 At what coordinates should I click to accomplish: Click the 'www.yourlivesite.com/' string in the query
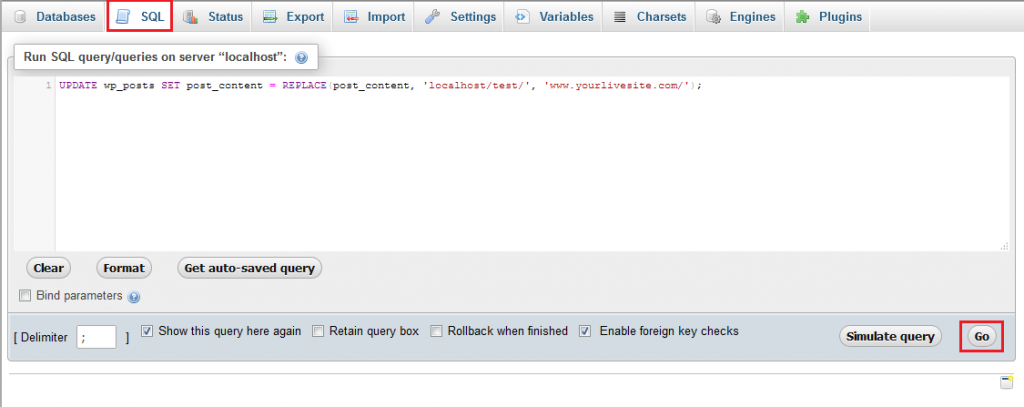point(617,86)
